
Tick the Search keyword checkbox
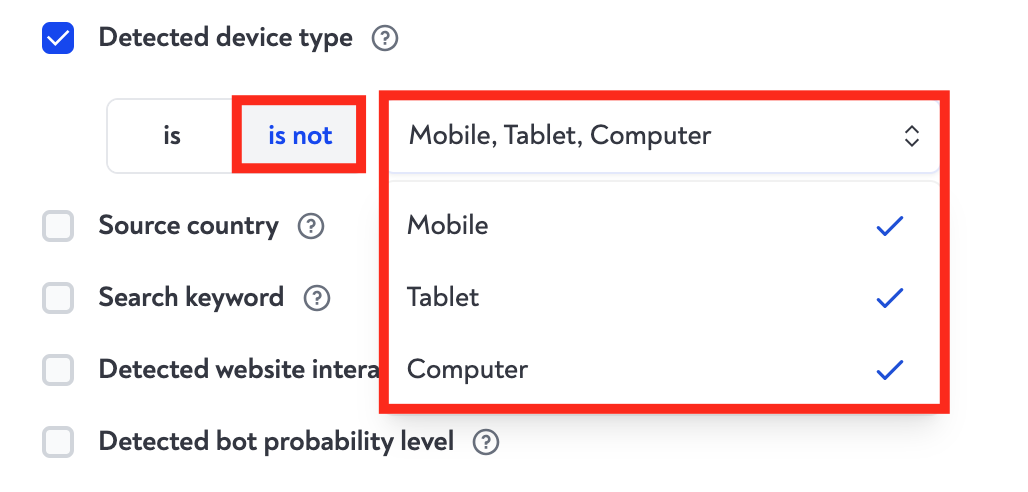pos(58,298)
